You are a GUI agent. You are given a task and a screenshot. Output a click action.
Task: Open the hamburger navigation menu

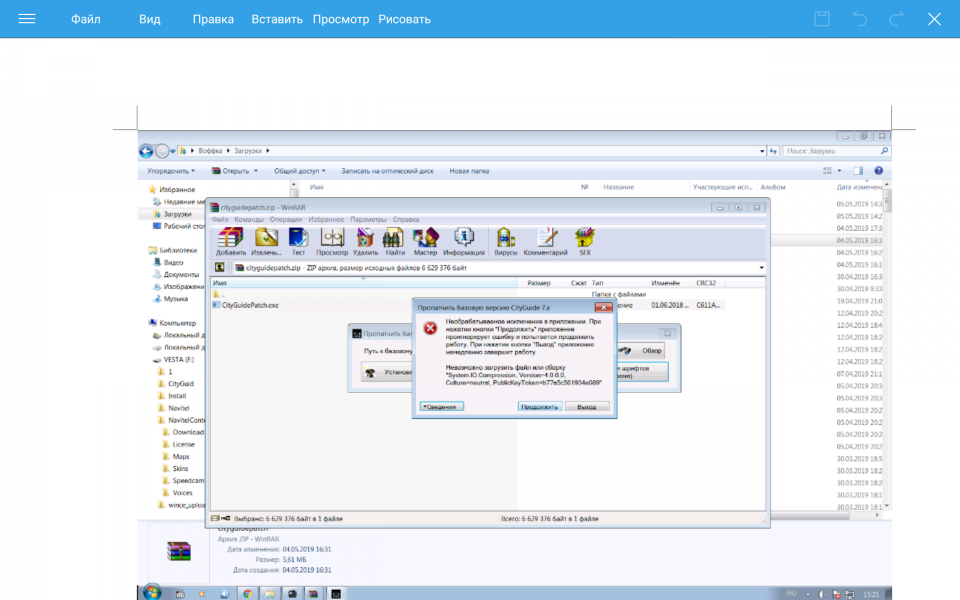point(27,19)
